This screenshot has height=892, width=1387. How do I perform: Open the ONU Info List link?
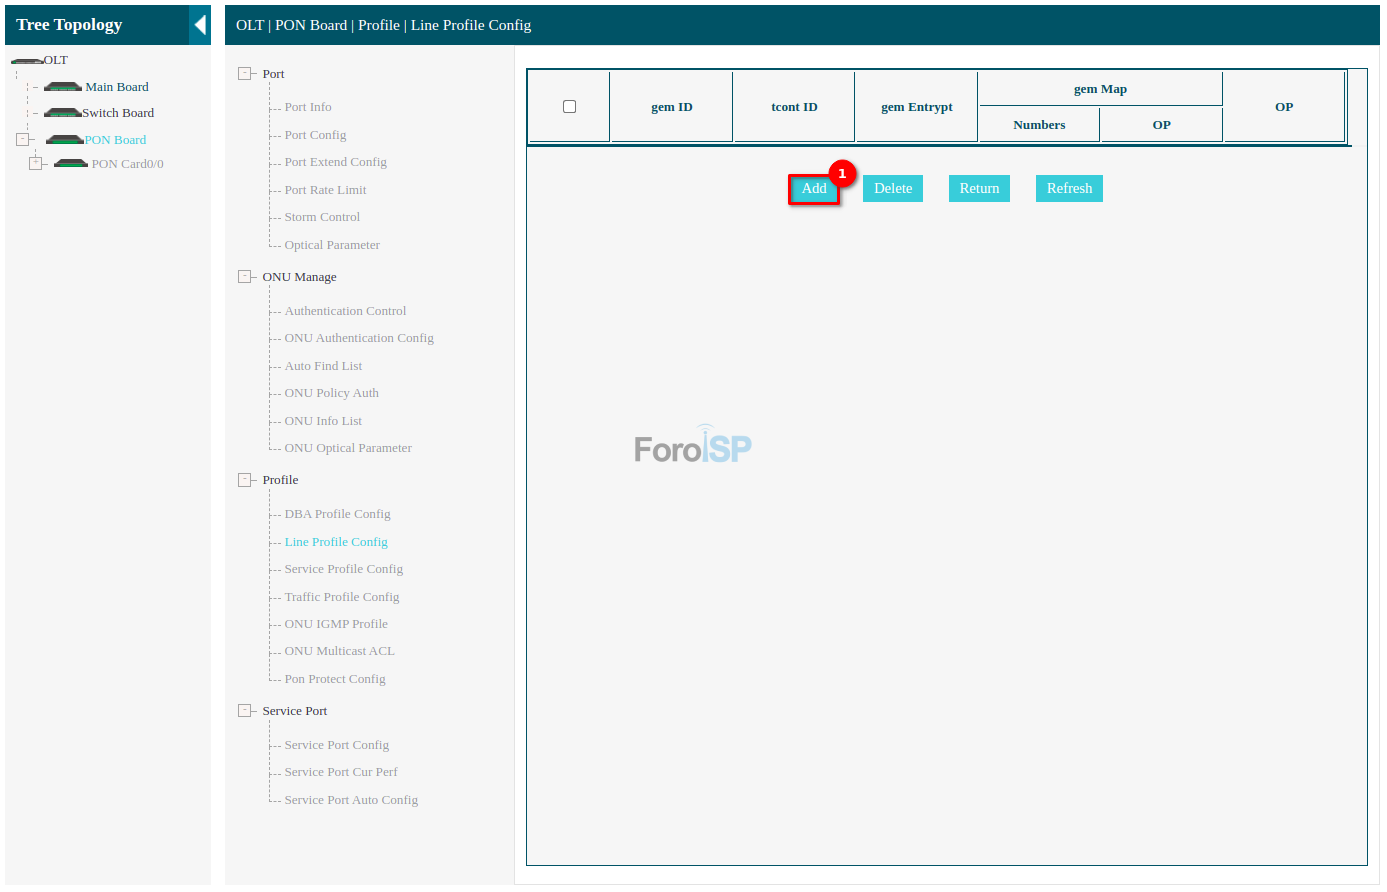click(323, 421)
